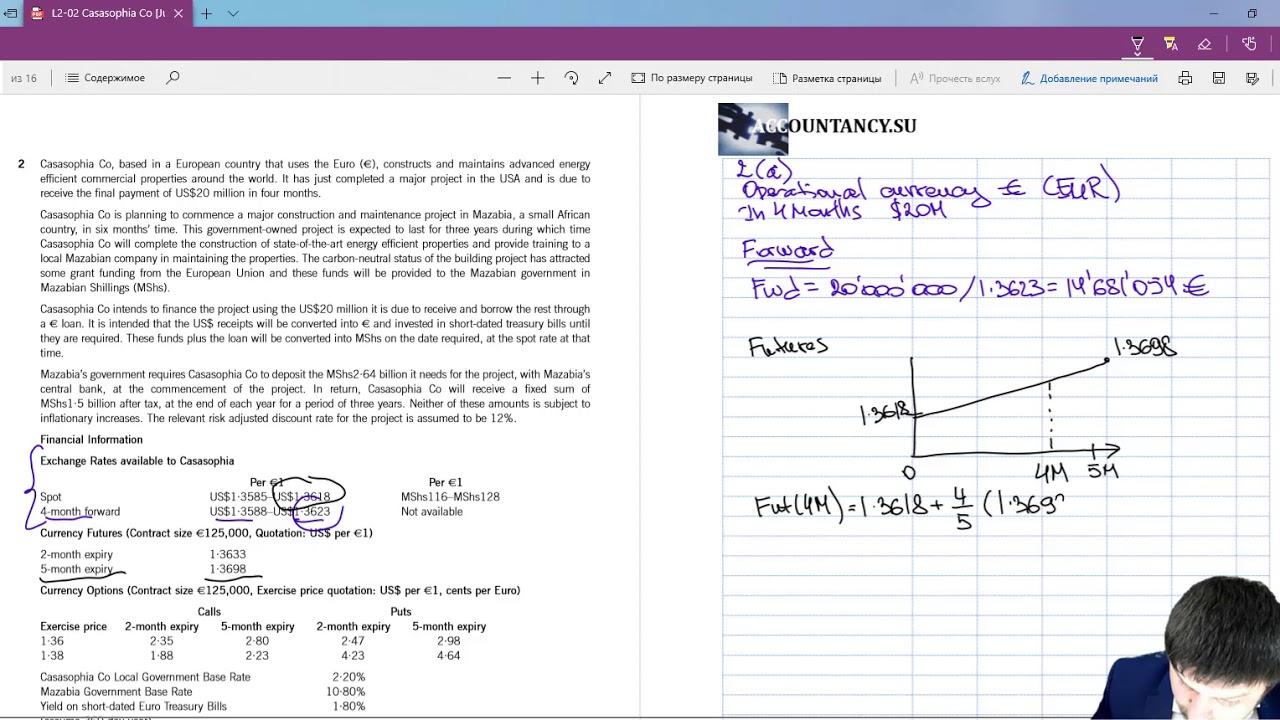Image resolution: width=1280 pixels, height=720 pixels.
Task: Click the '4-month forward' row label
Action: [x=80, y=512]
